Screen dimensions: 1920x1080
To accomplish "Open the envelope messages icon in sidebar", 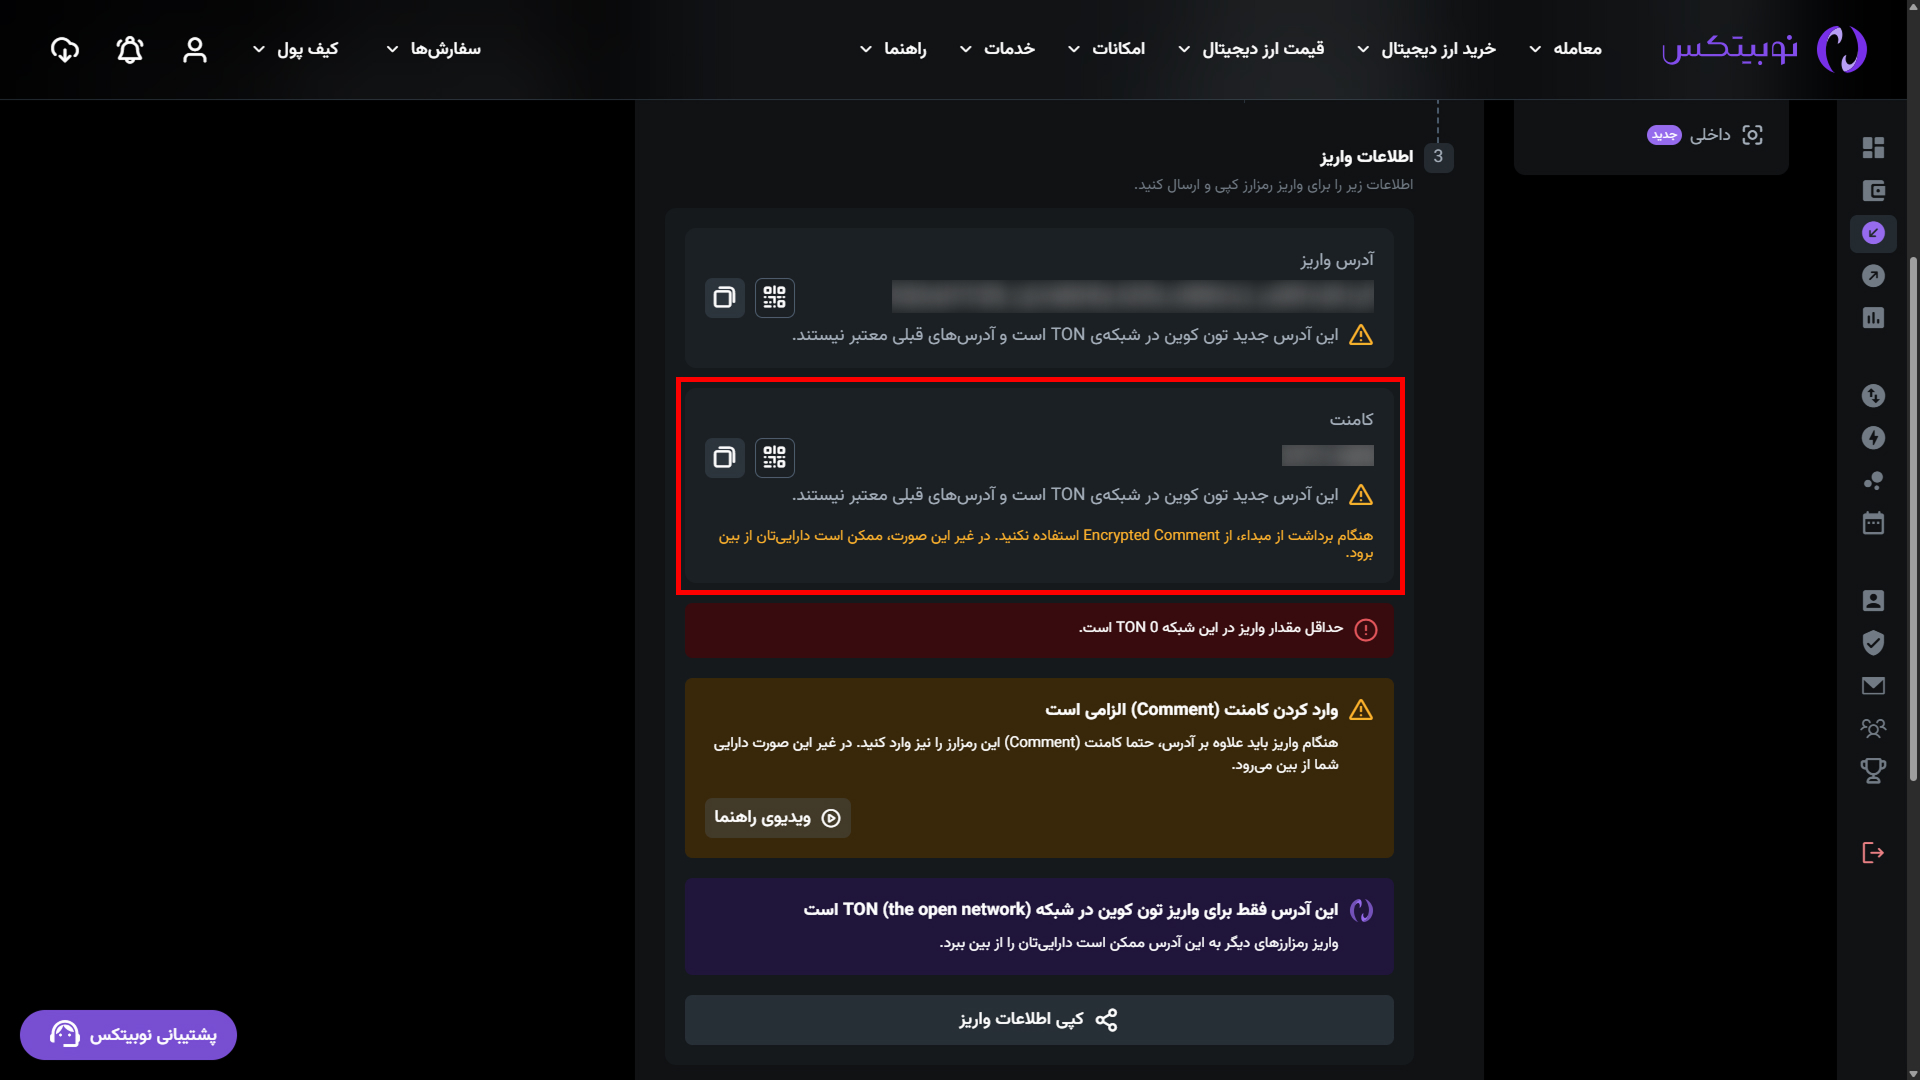I will 1873,685.
